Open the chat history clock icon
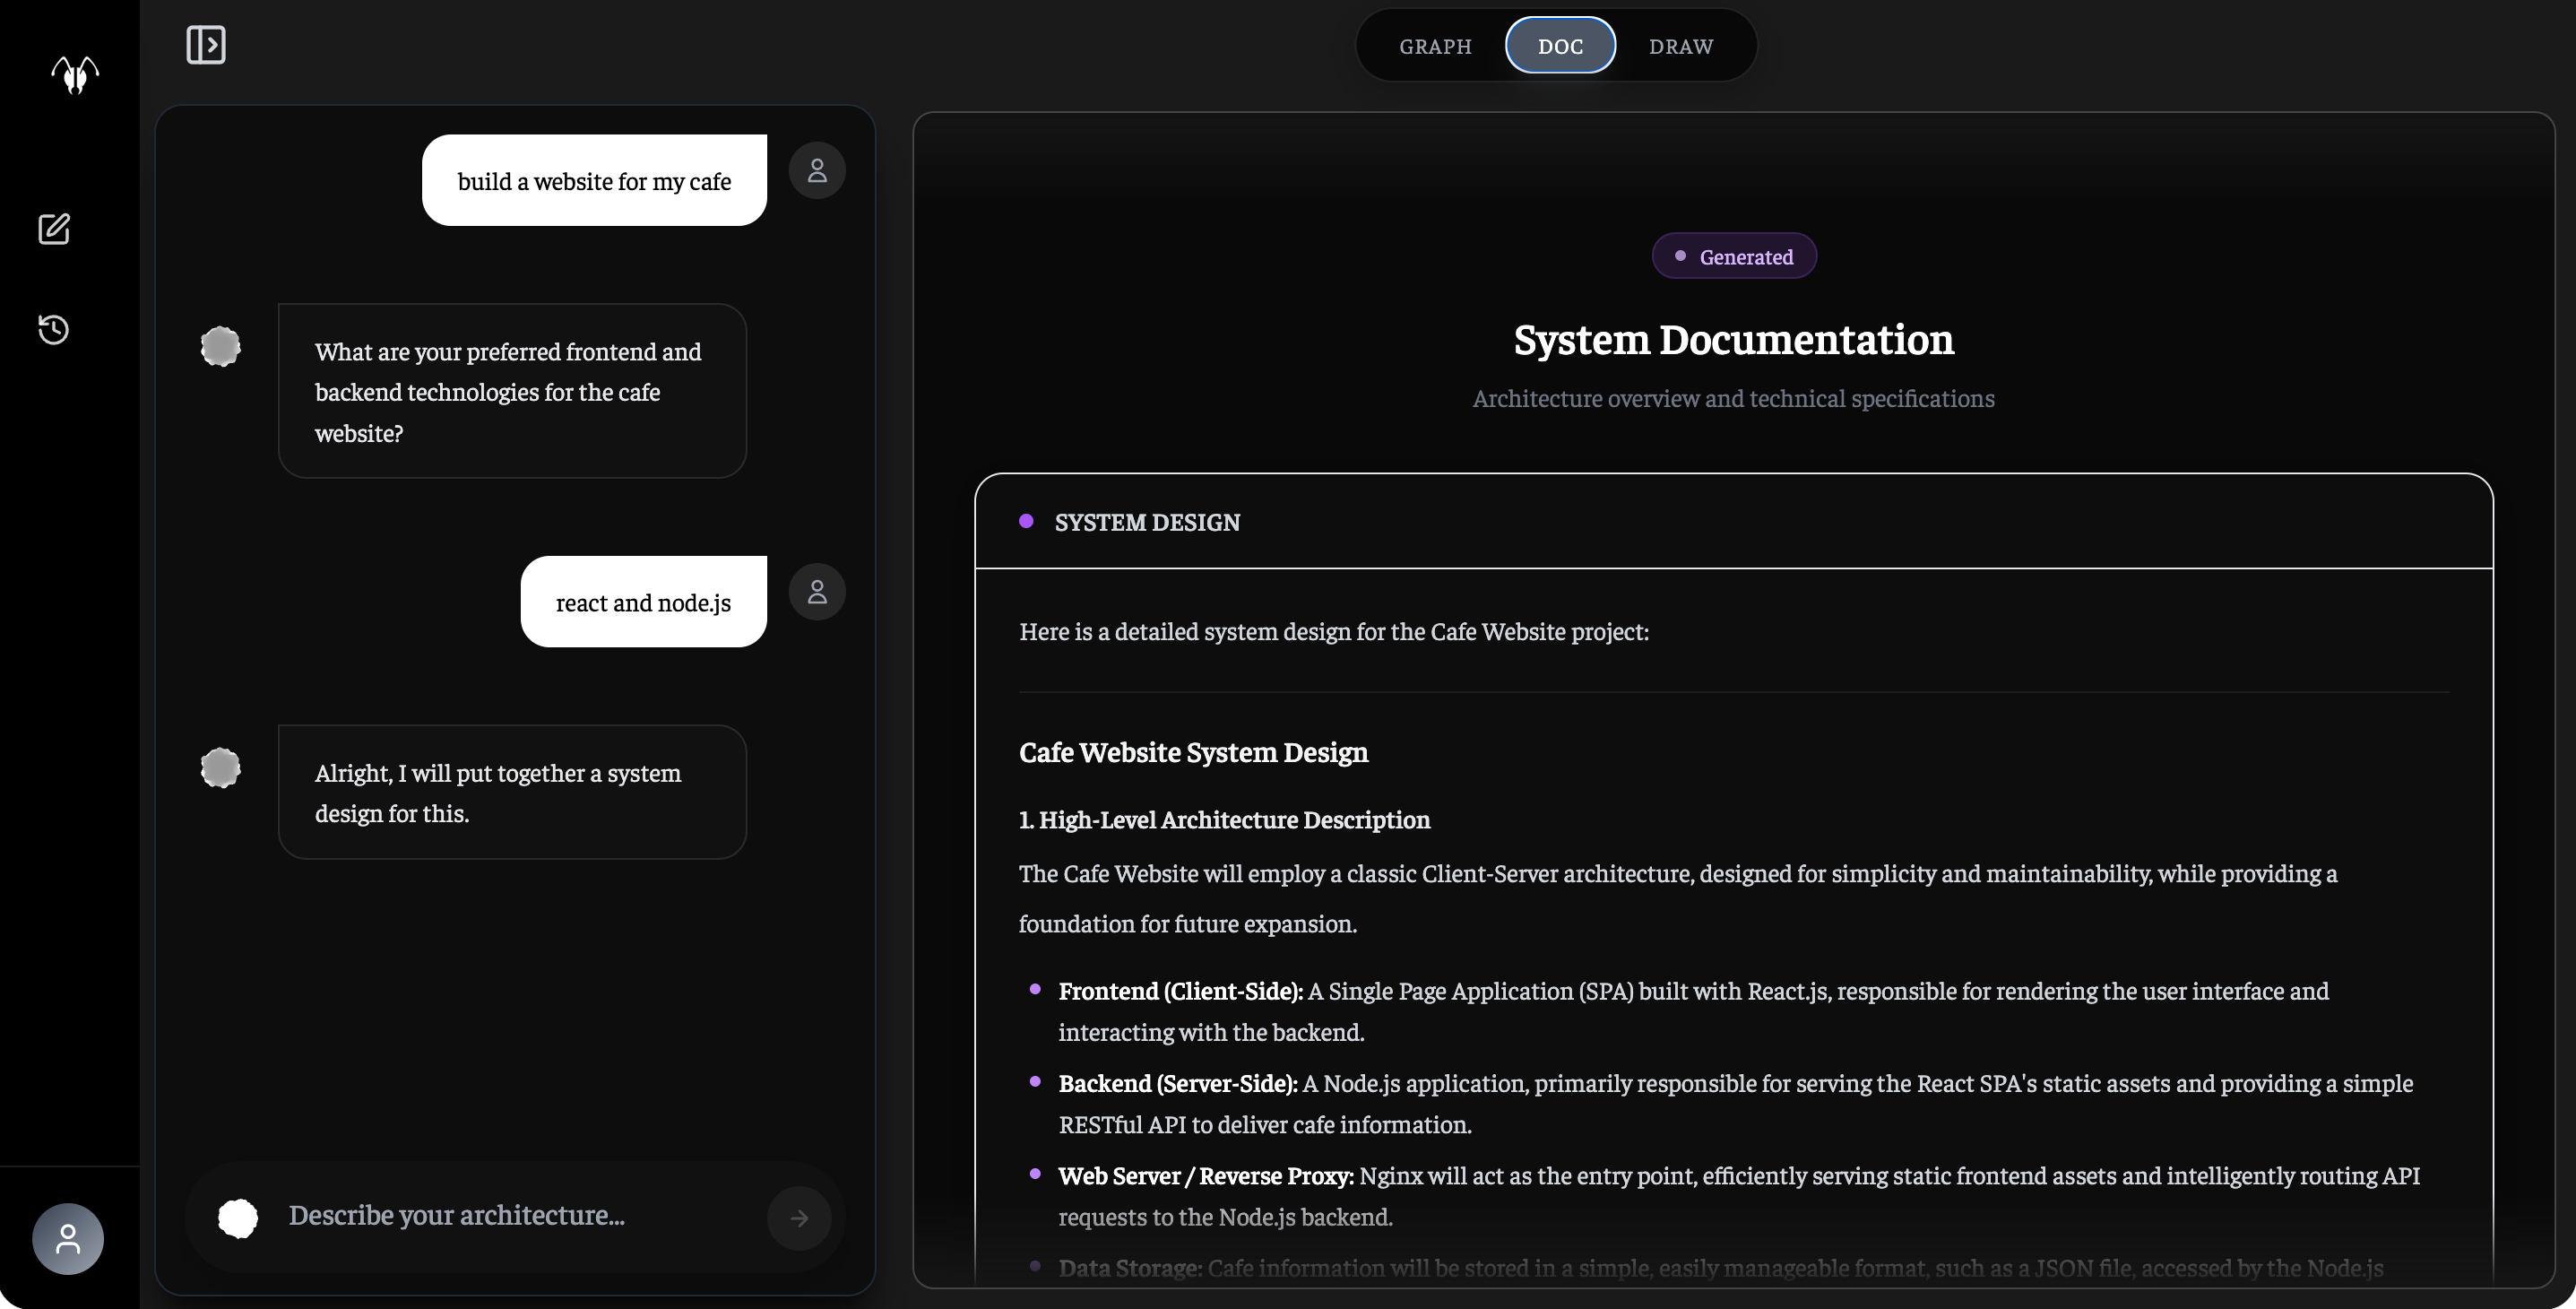Screen dimensions: 2576x1309 pos(54,329)
